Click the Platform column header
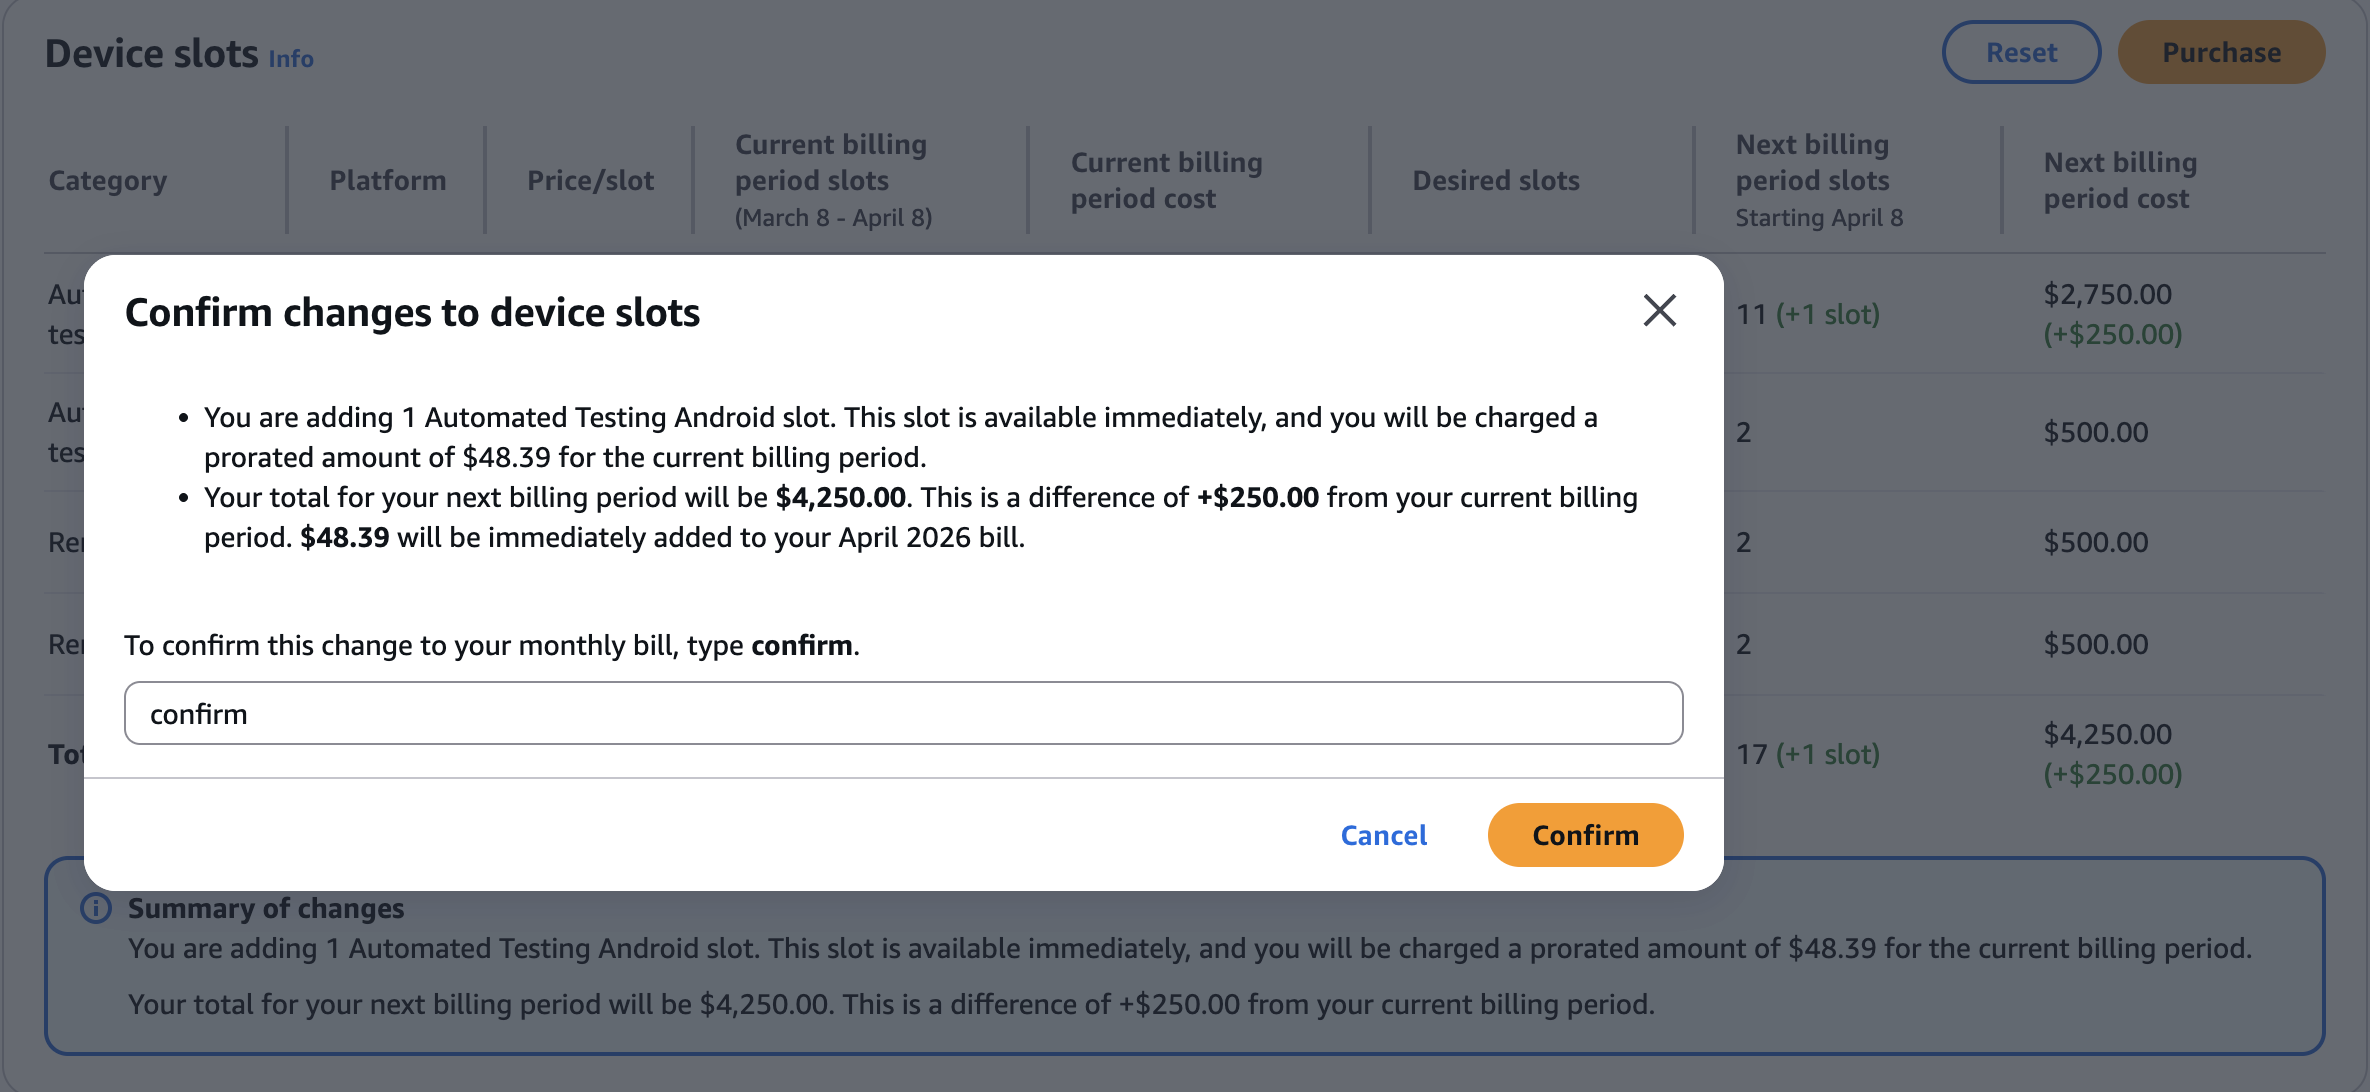The height and width of the screenshot is (1092, 2370). click(388, 180)
